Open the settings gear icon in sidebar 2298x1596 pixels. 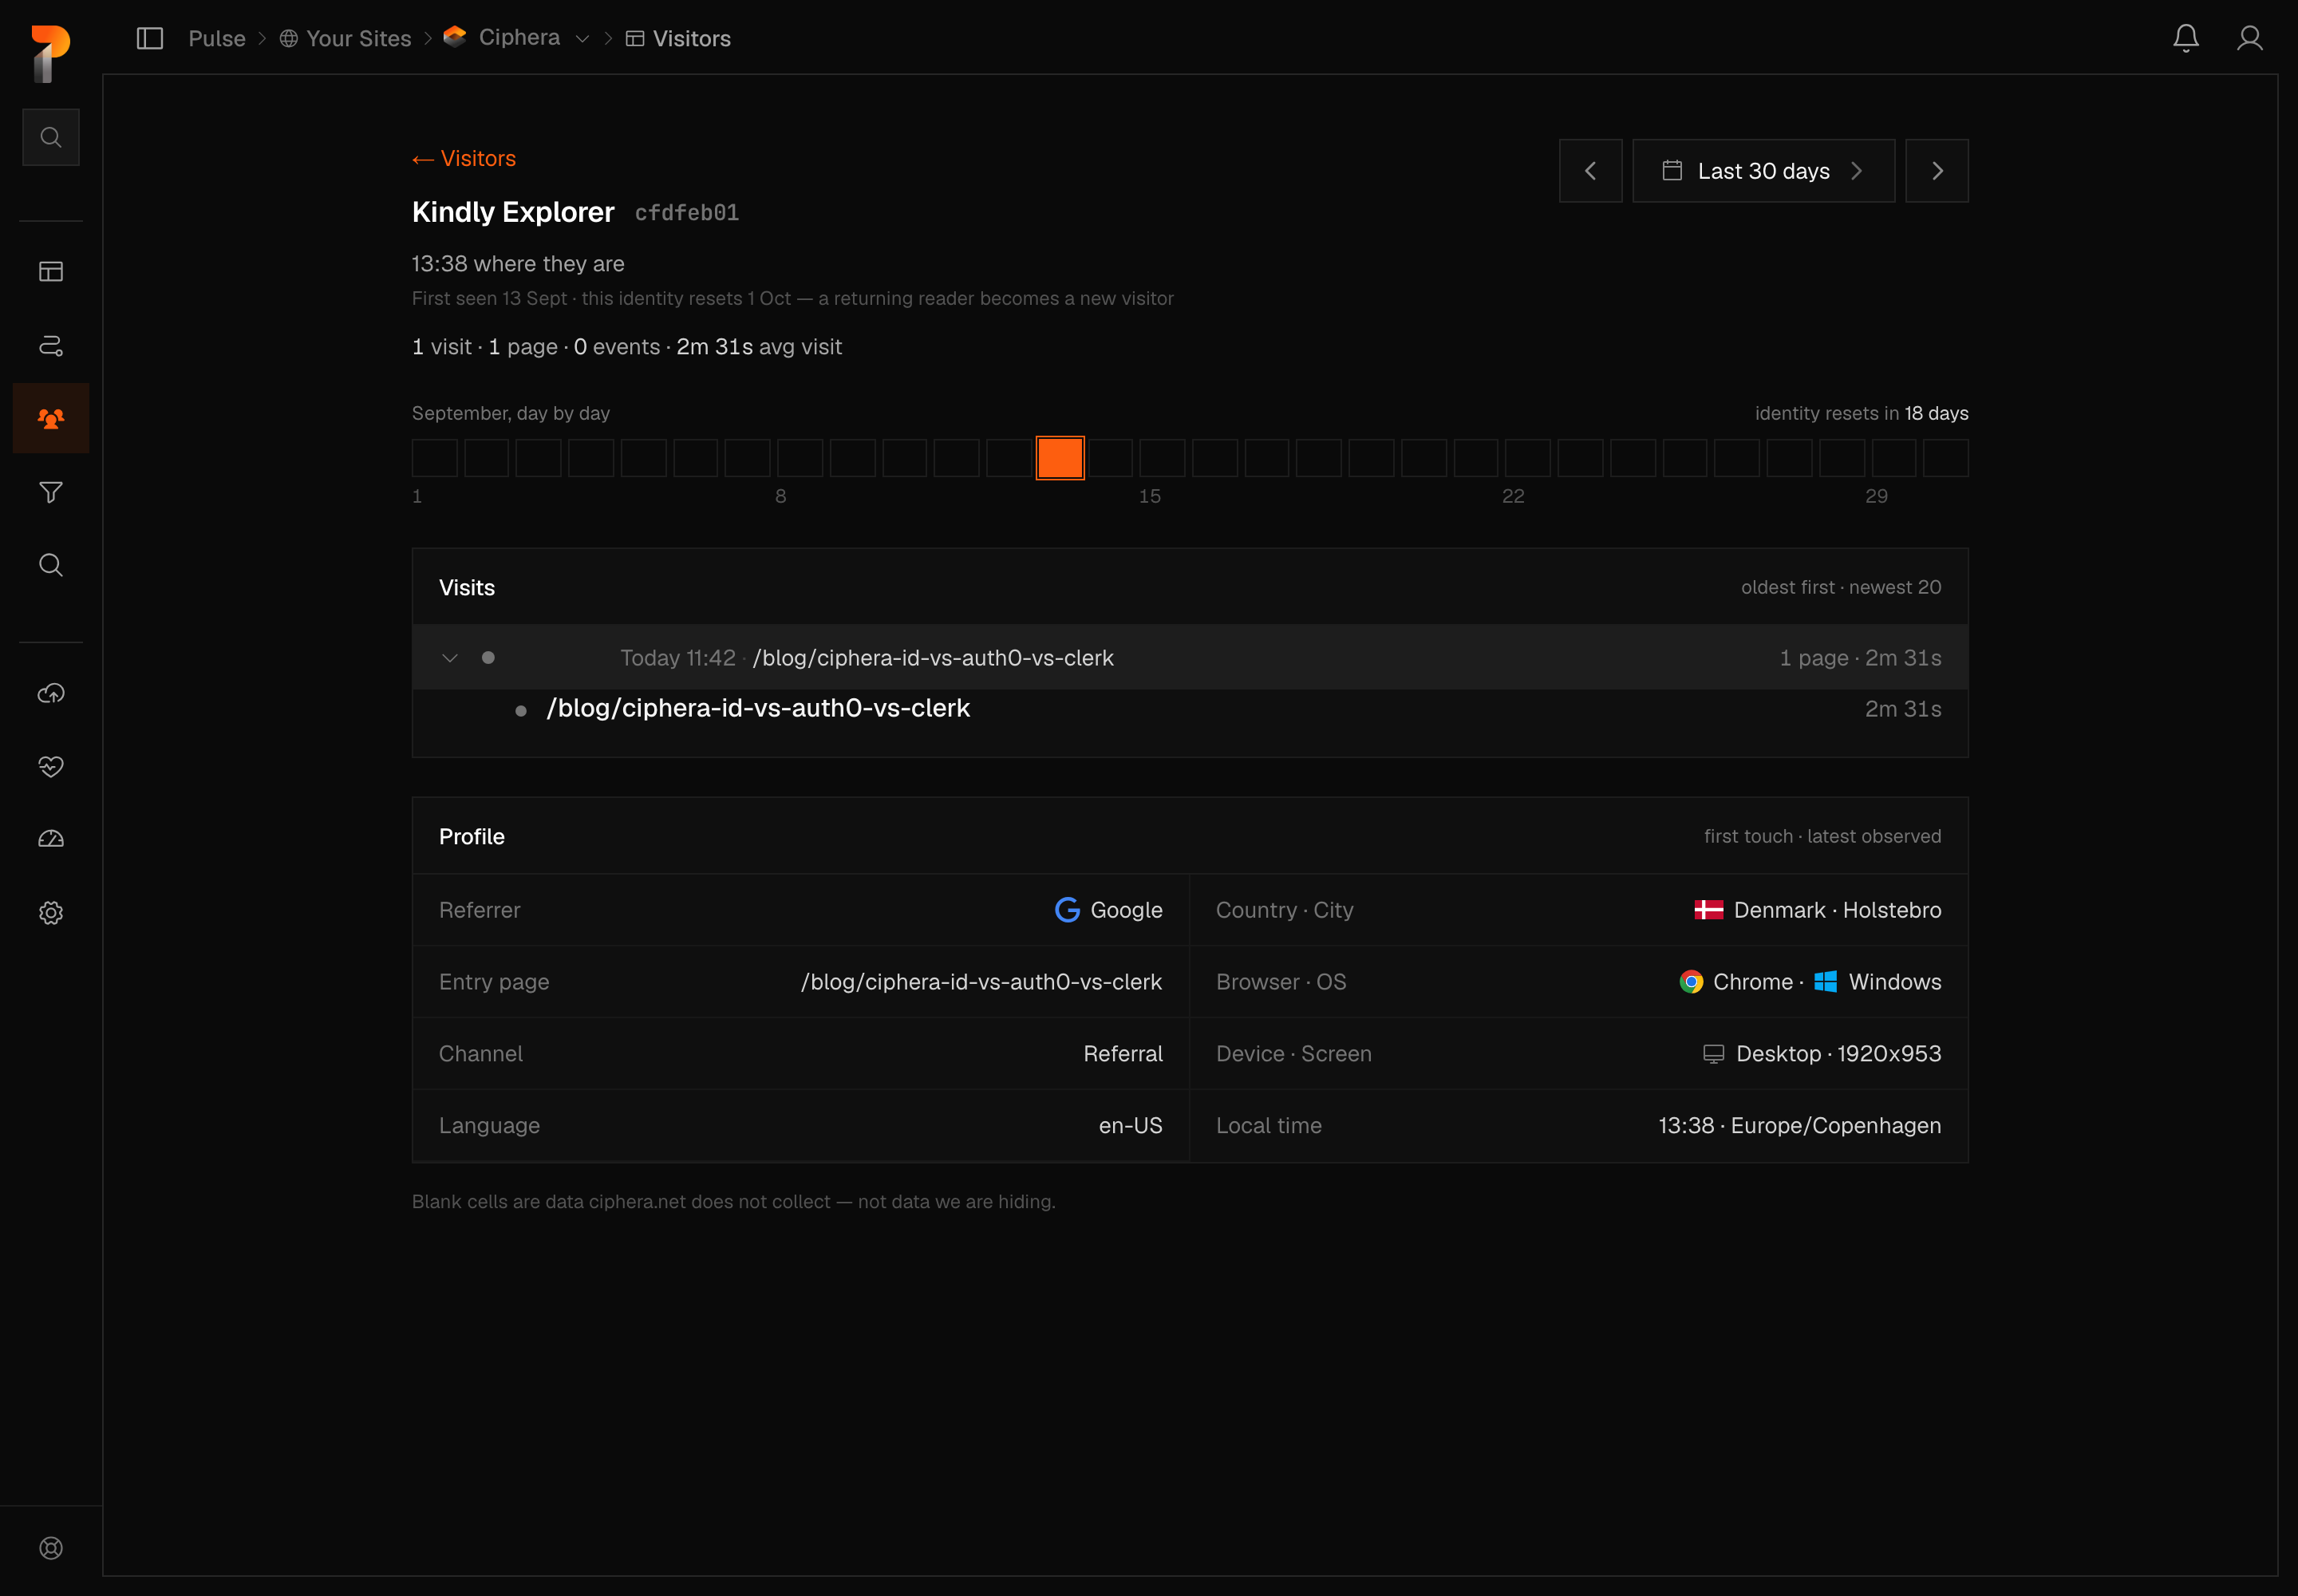[x=51, y=913]
